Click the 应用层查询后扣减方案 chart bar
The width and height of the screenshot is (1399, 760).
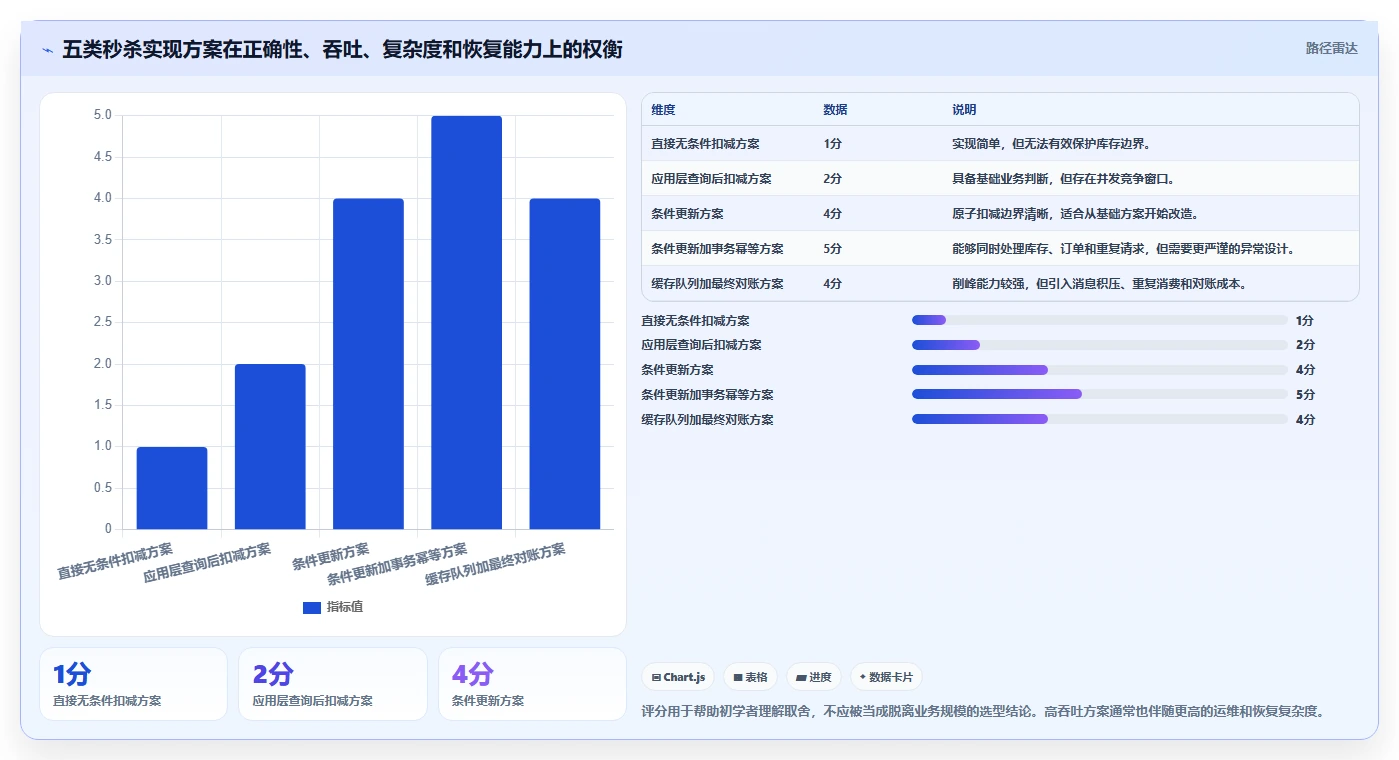coord(270,447)
